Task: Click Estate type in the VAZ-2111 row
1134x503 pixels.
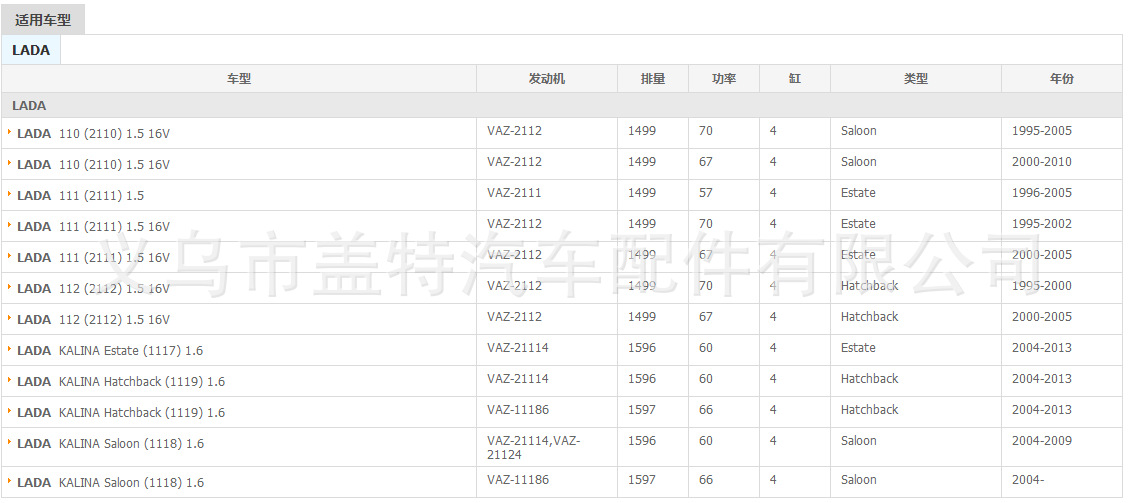Action: (858, 193)
